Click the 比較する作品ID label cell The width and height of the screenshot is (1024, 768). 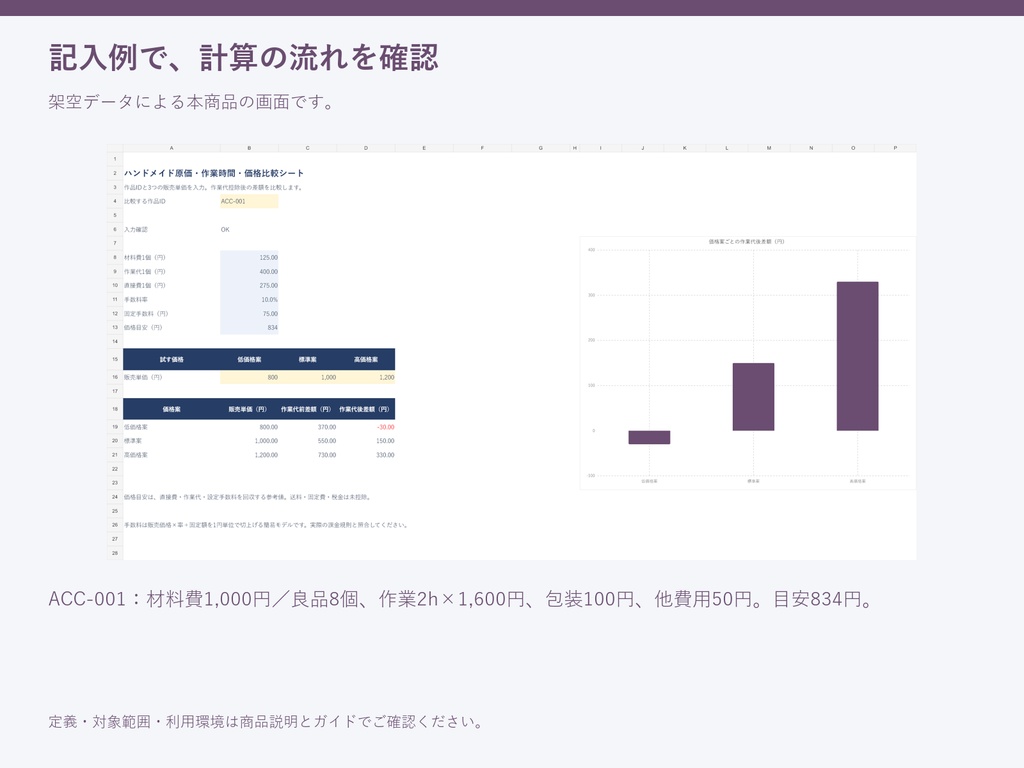[145, 201]
